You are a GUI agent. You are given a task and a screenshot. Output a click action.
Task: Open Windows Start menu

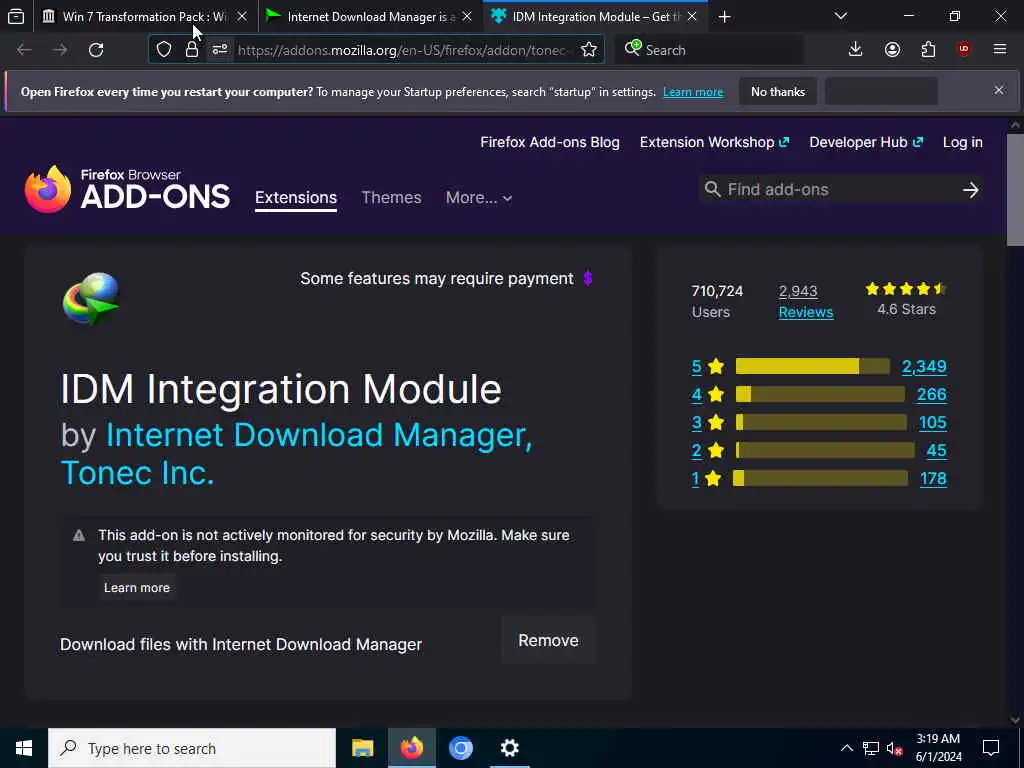(x=24, y=748)
